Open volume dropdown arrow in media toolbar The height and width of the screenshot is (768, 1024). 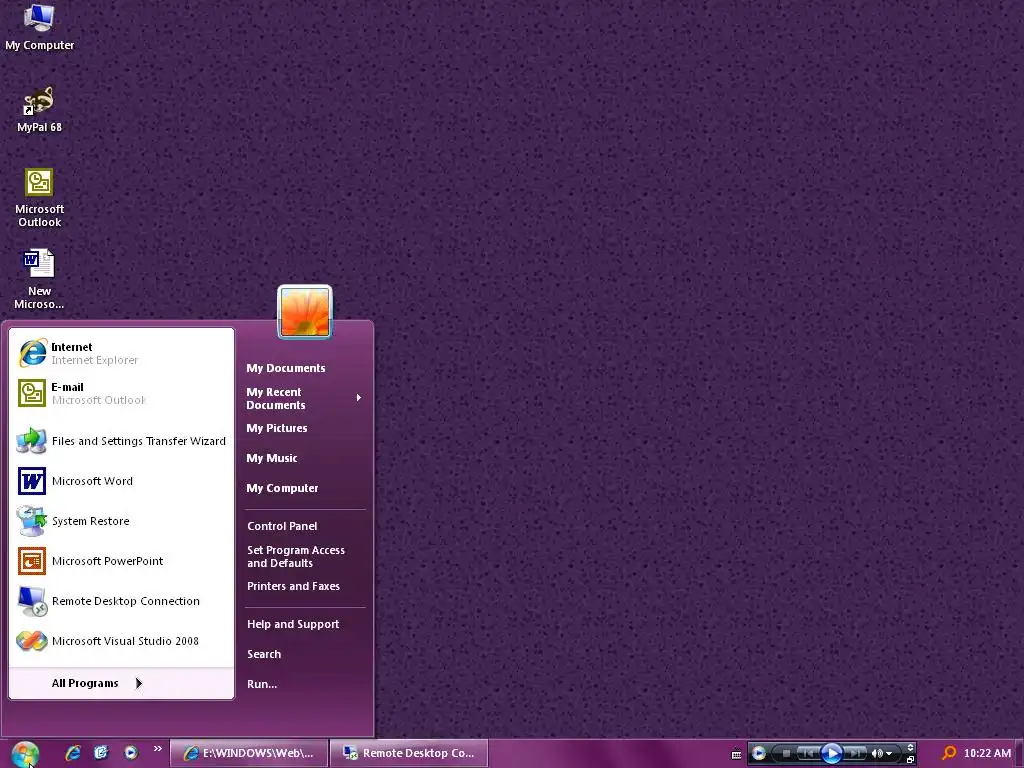(x=889, y=754)
